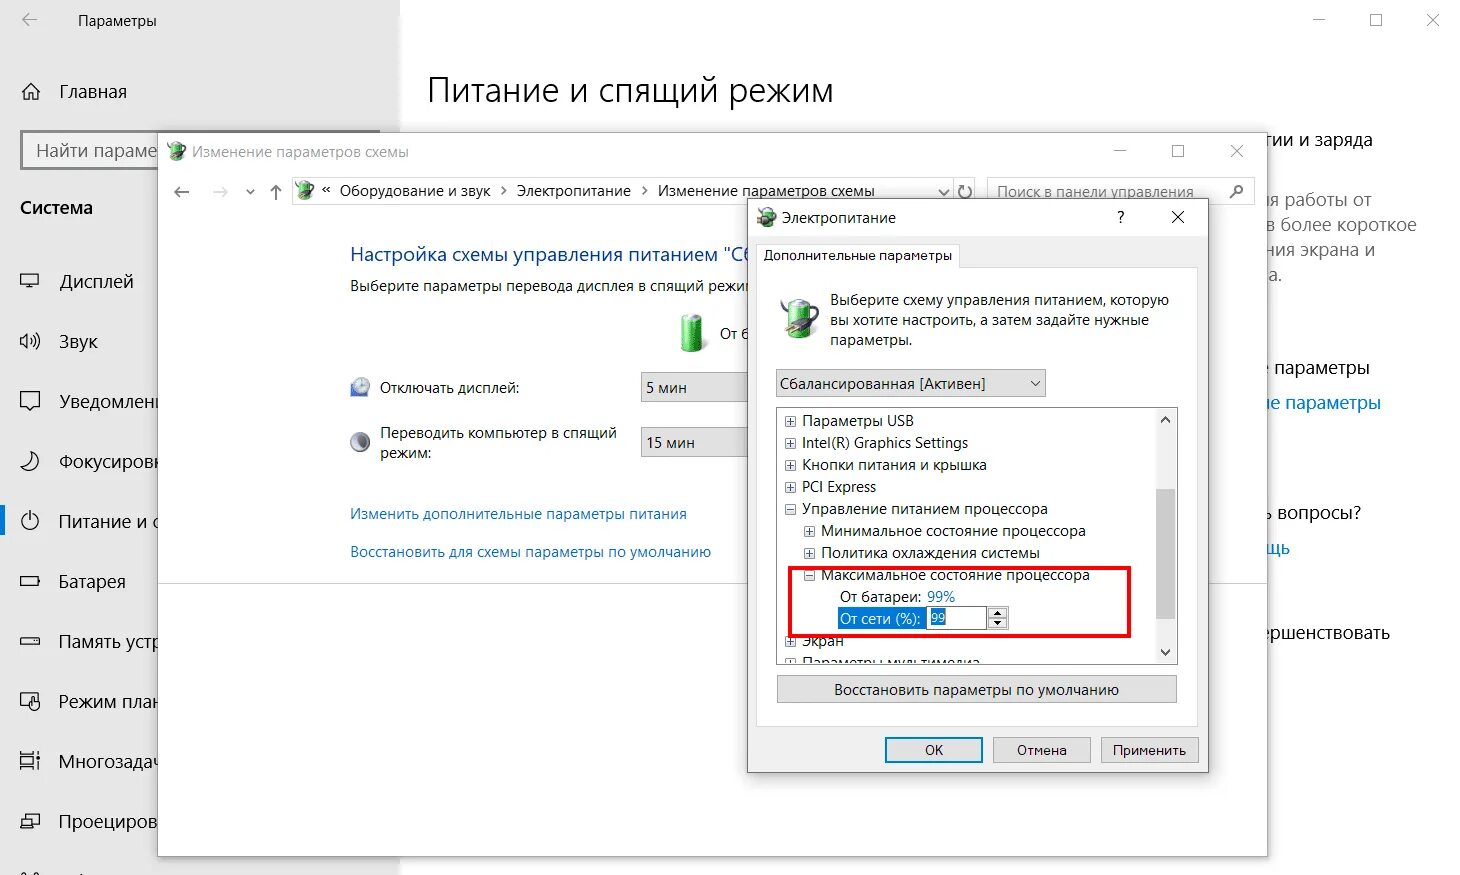Close the Изменение параметров схемы window
Image resolution: width=1460 pixels, height=875 pixels.
point(1237,151)
